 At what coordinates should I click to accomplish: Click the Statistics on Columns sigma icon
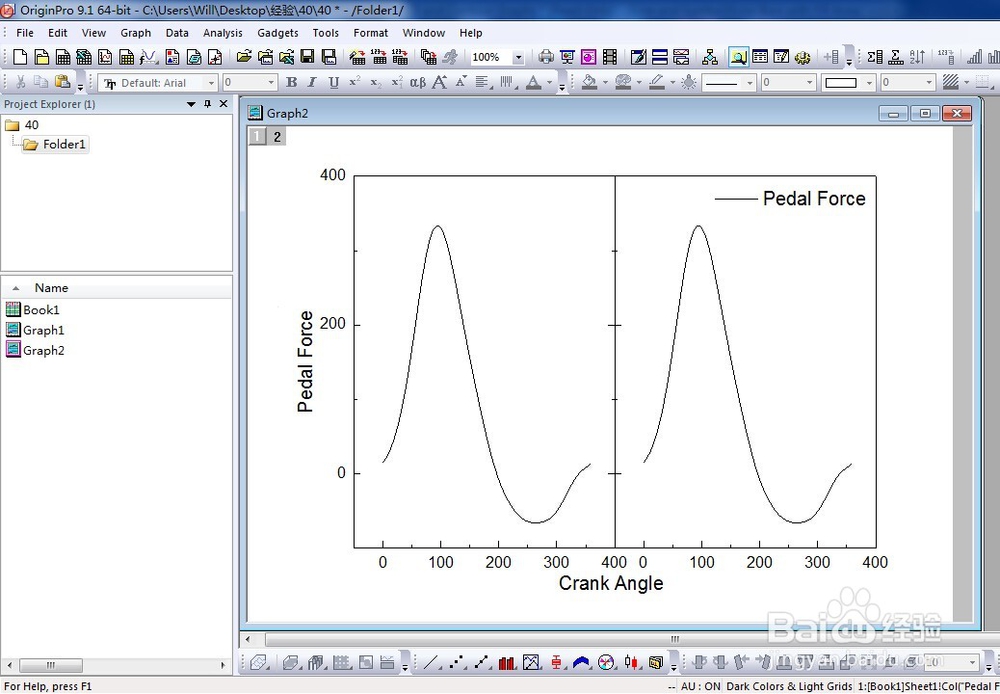point(874,57)
